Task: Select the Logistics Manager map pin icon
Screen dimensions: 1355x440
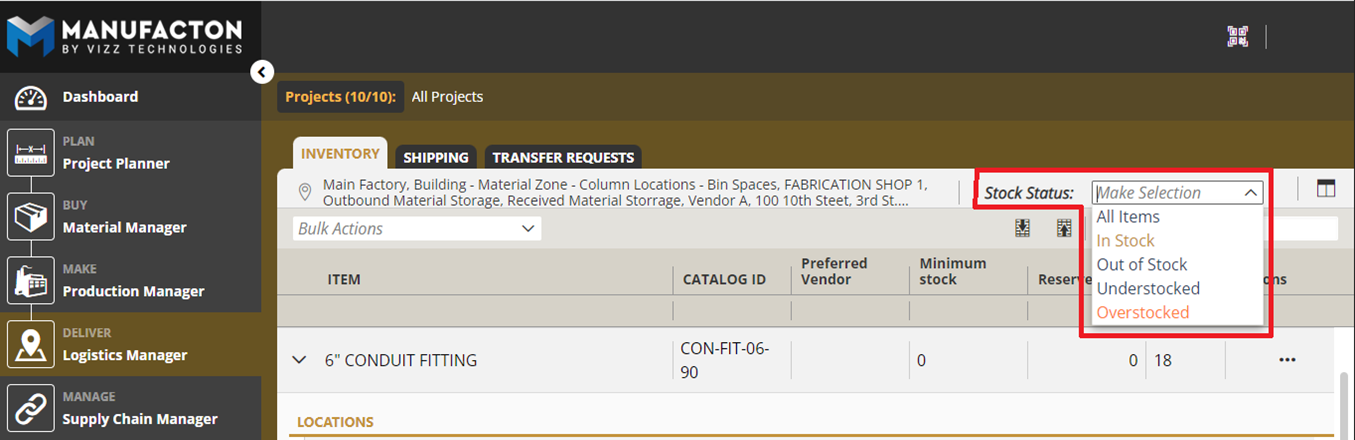Action: [31, 345]
